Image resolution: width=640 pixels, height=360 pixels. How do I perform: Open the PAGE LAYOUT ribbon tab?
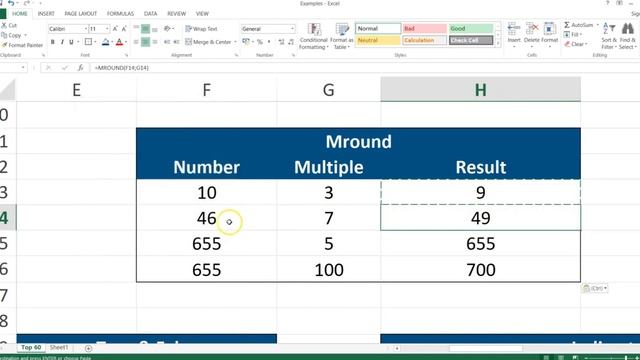coord(81,14)
